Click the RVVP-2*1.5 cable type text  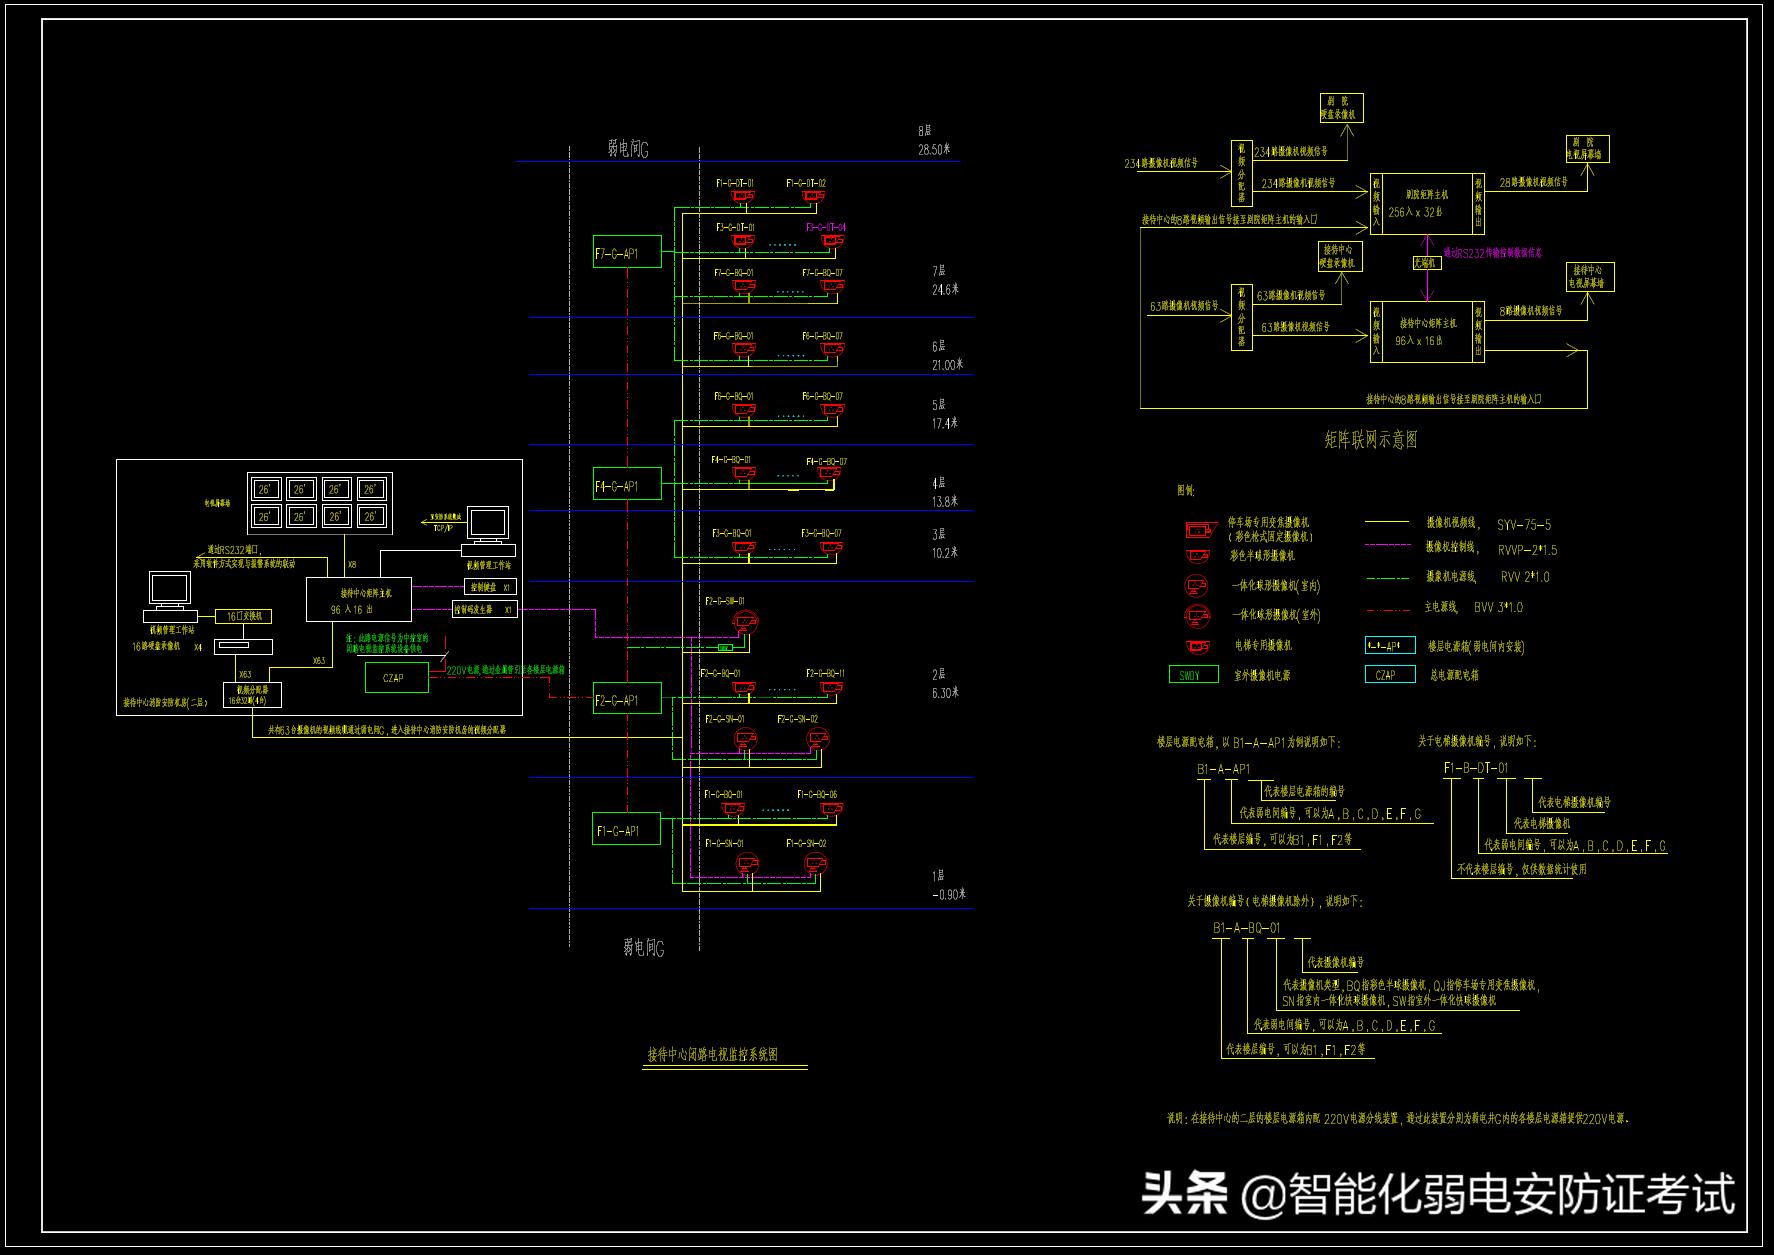click(x=1527, y=550)
